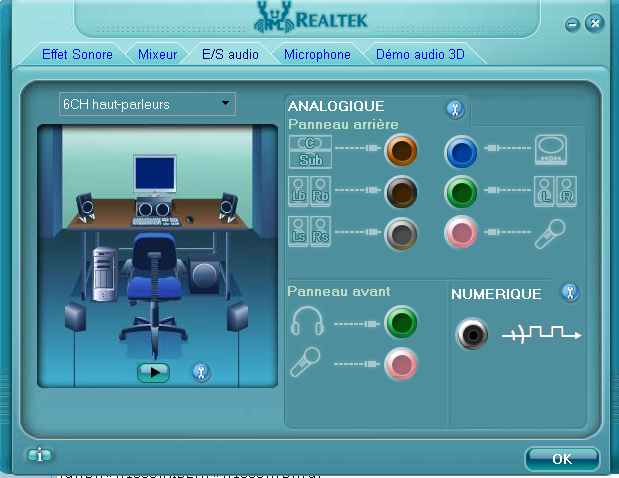
Task: Click the digital S/PDIF output jack
Action: (472, 335)
